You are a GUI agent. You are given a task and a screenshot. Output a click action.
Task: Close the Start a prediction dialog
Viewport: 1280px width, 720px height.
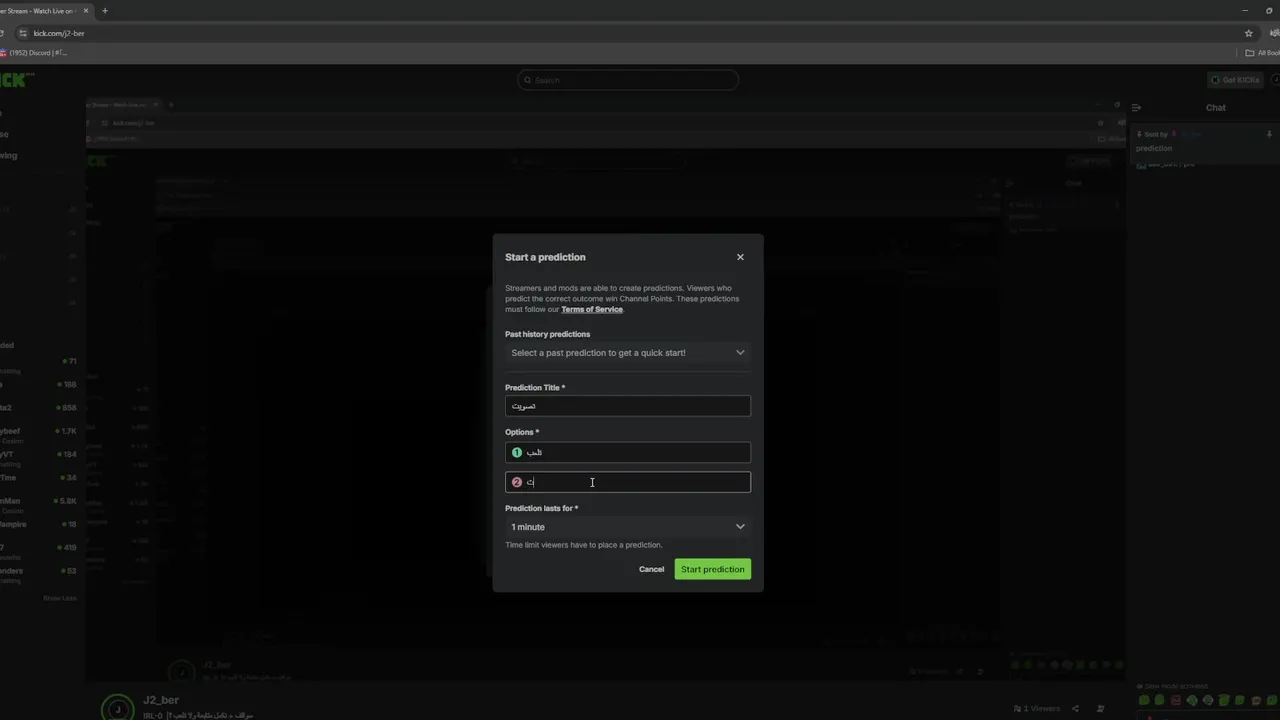740,257
